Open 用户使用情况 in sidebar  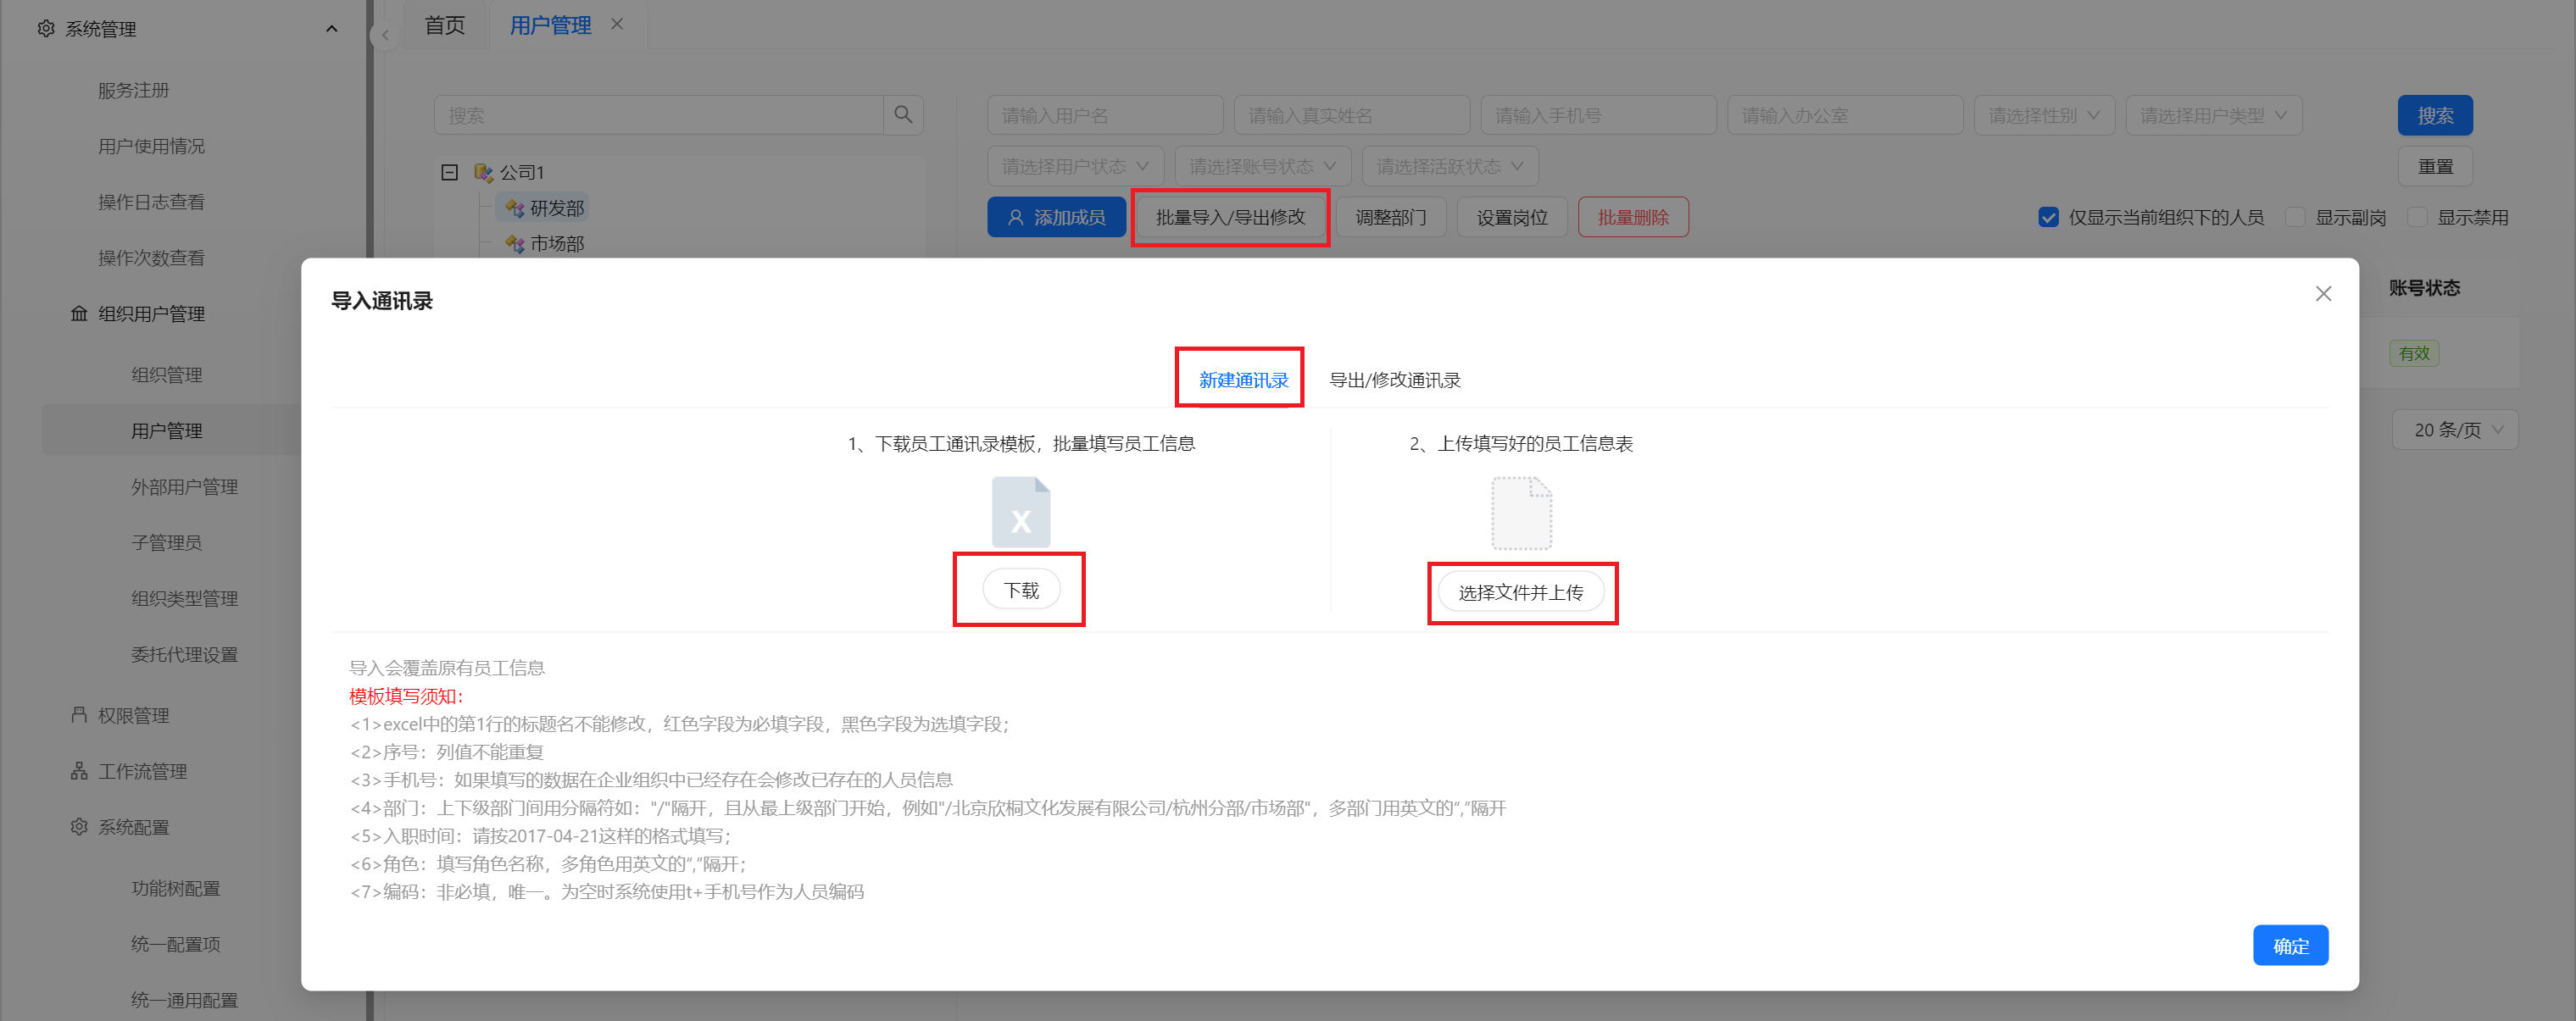coord(151,146)
